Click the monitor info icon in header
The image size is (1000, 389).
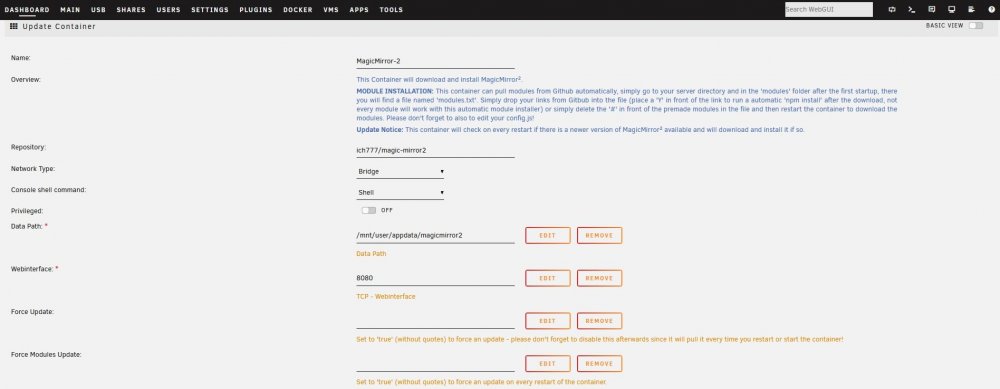pyautogui.click(x=952, y=10)
